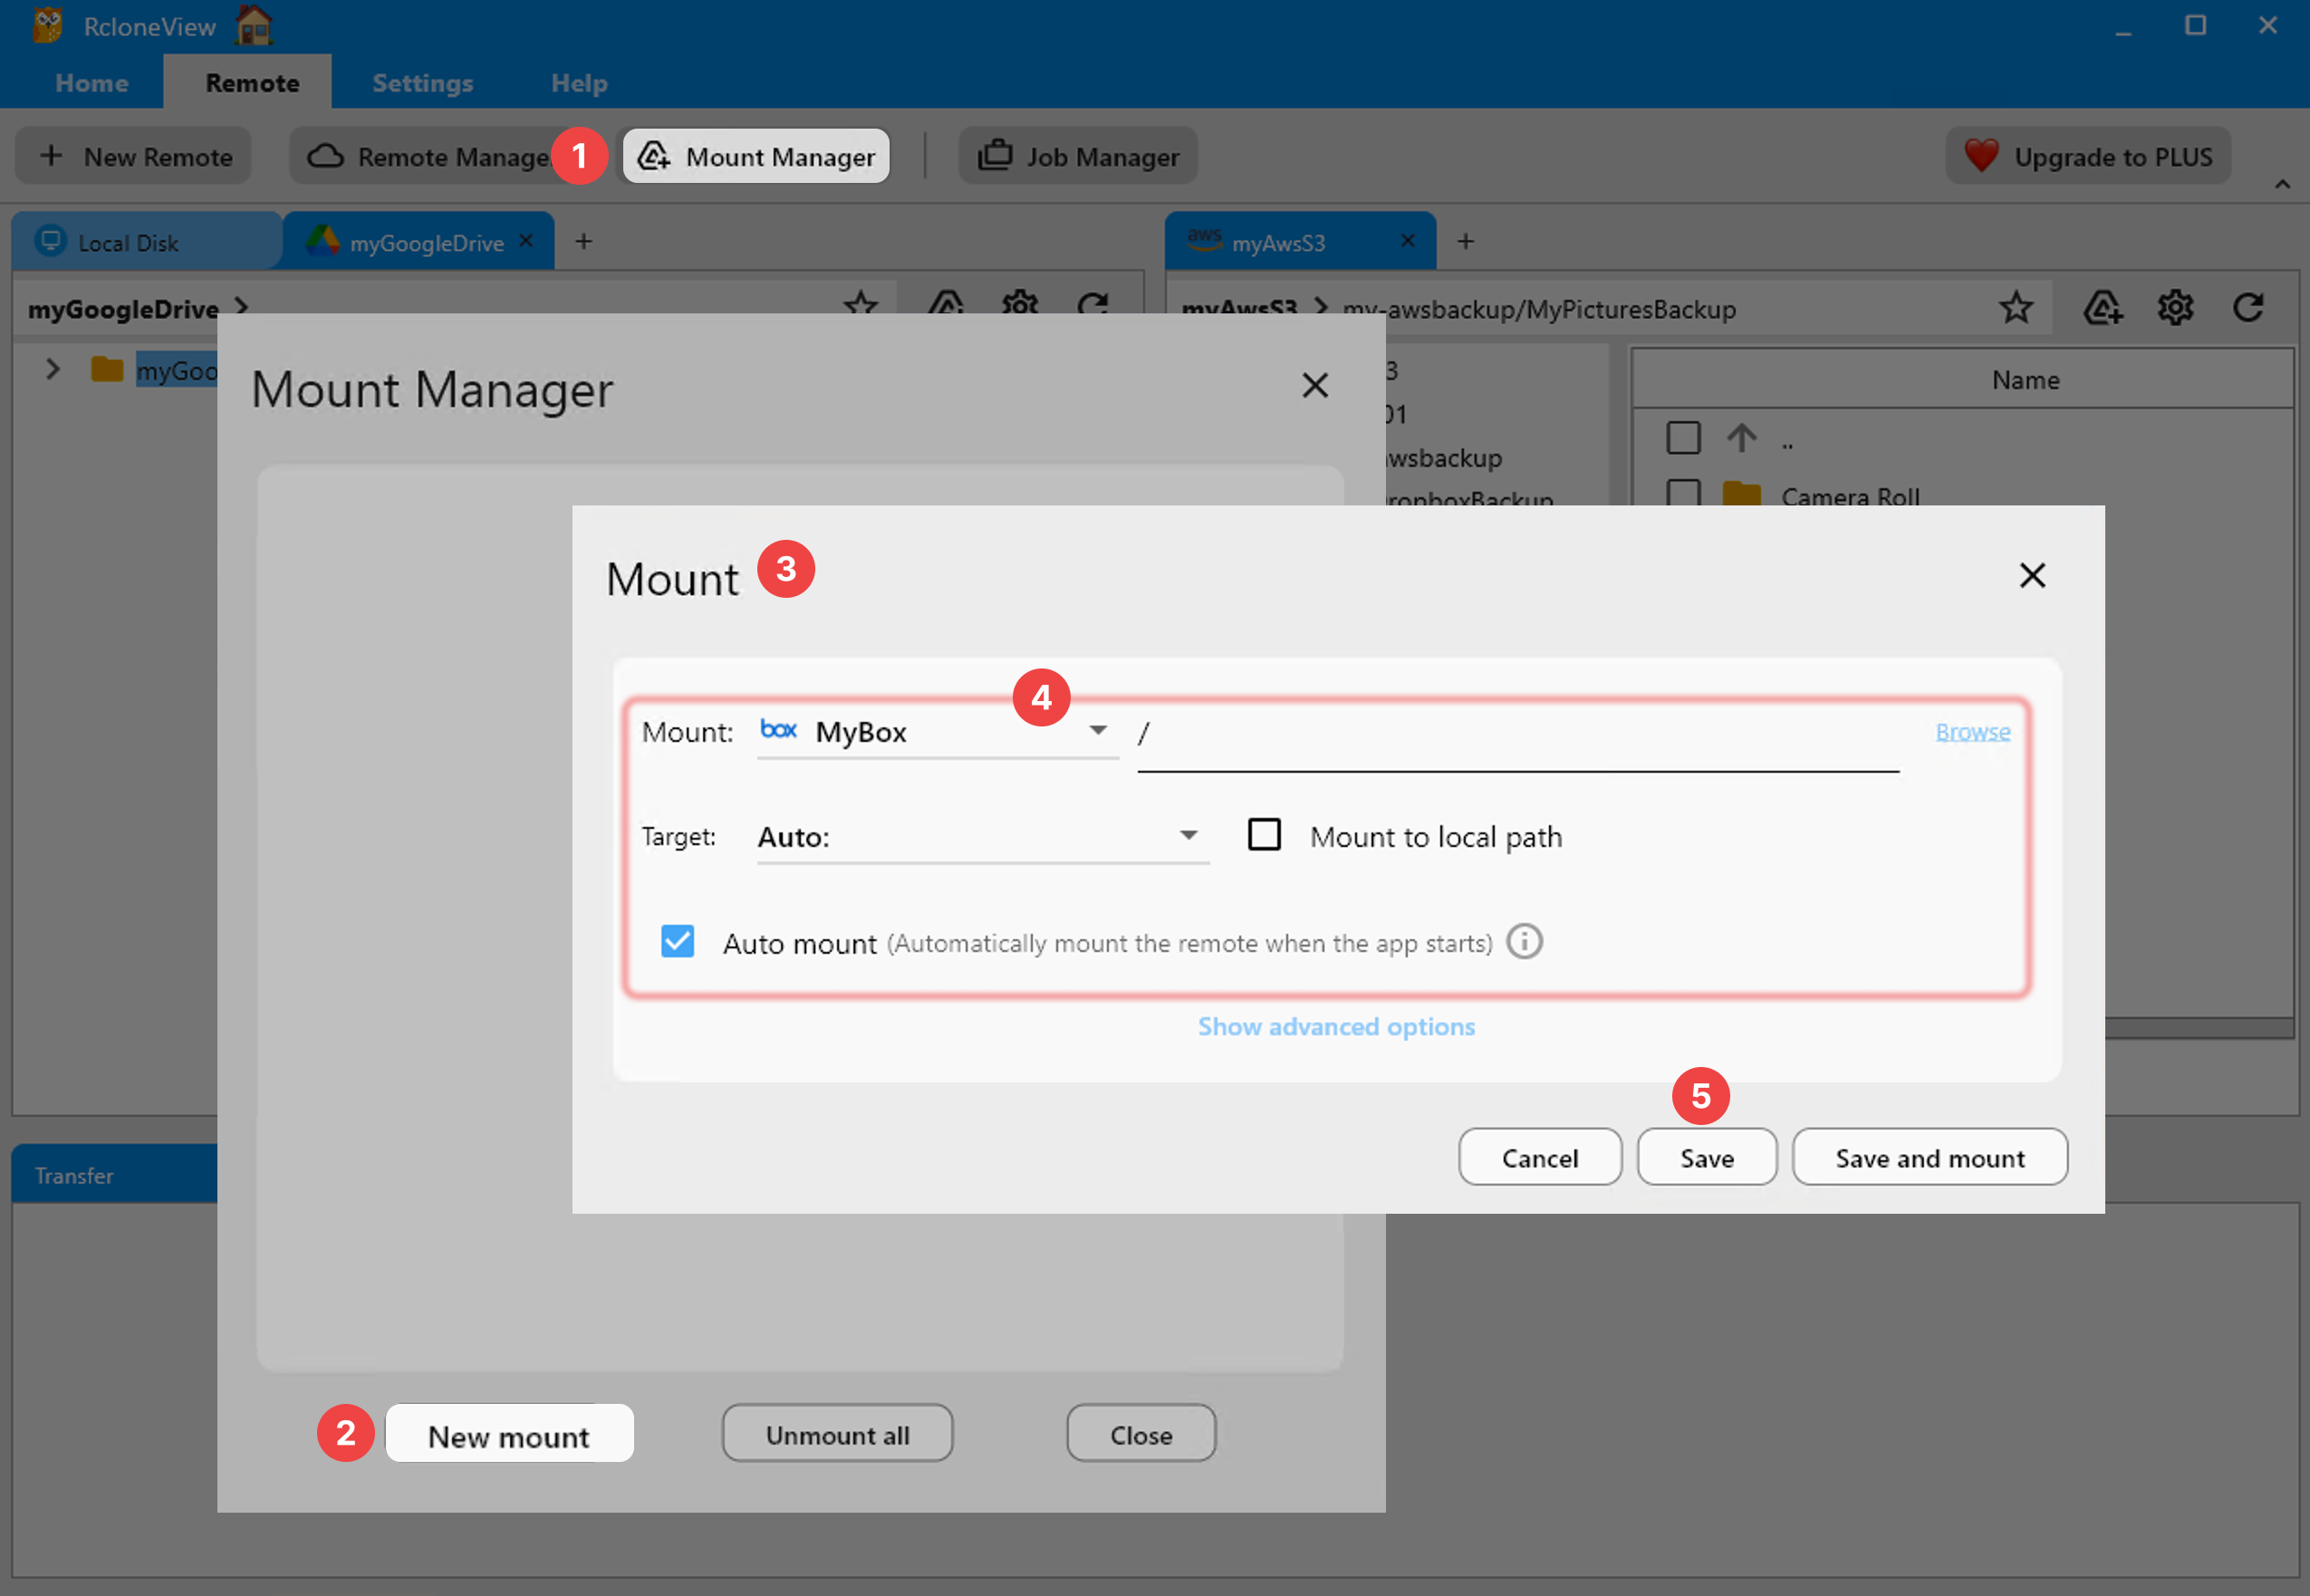Click Upgrade to PLUS

2088,156
